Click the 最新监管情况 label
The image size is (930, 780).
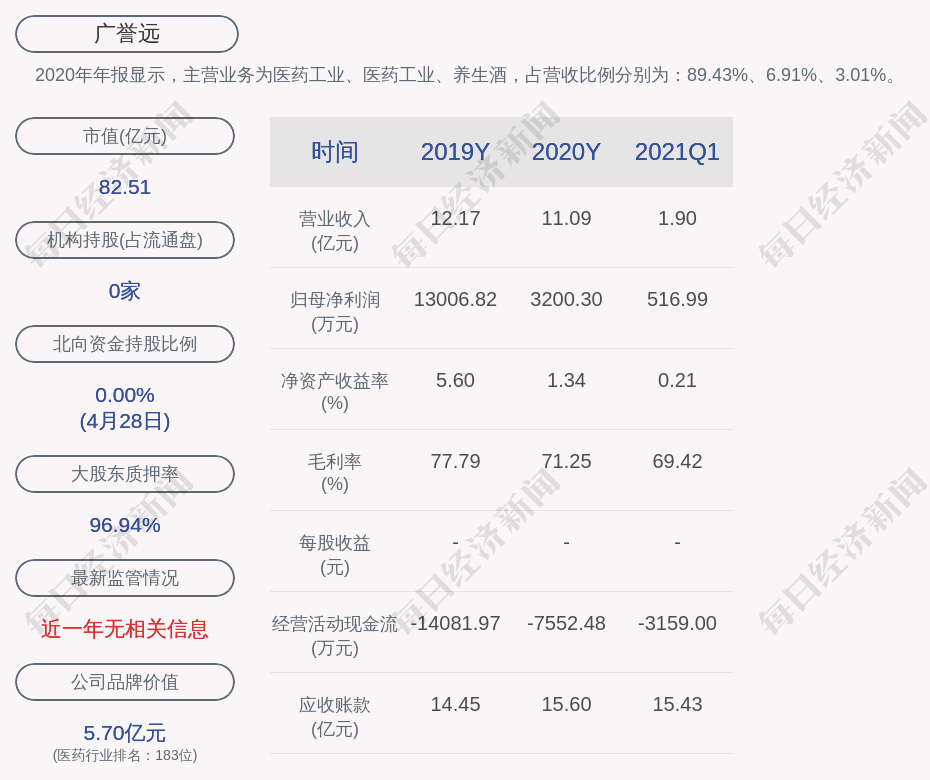(125, 578)
